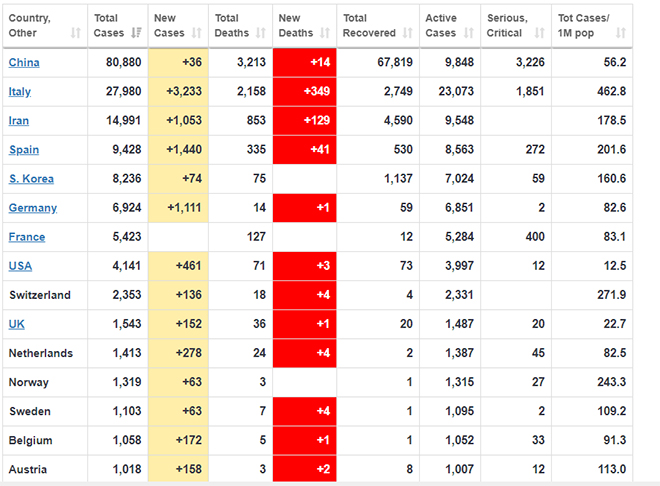Select Belgium row name
The width and height of the screenshot is (660, 486).
coord(31,440)
